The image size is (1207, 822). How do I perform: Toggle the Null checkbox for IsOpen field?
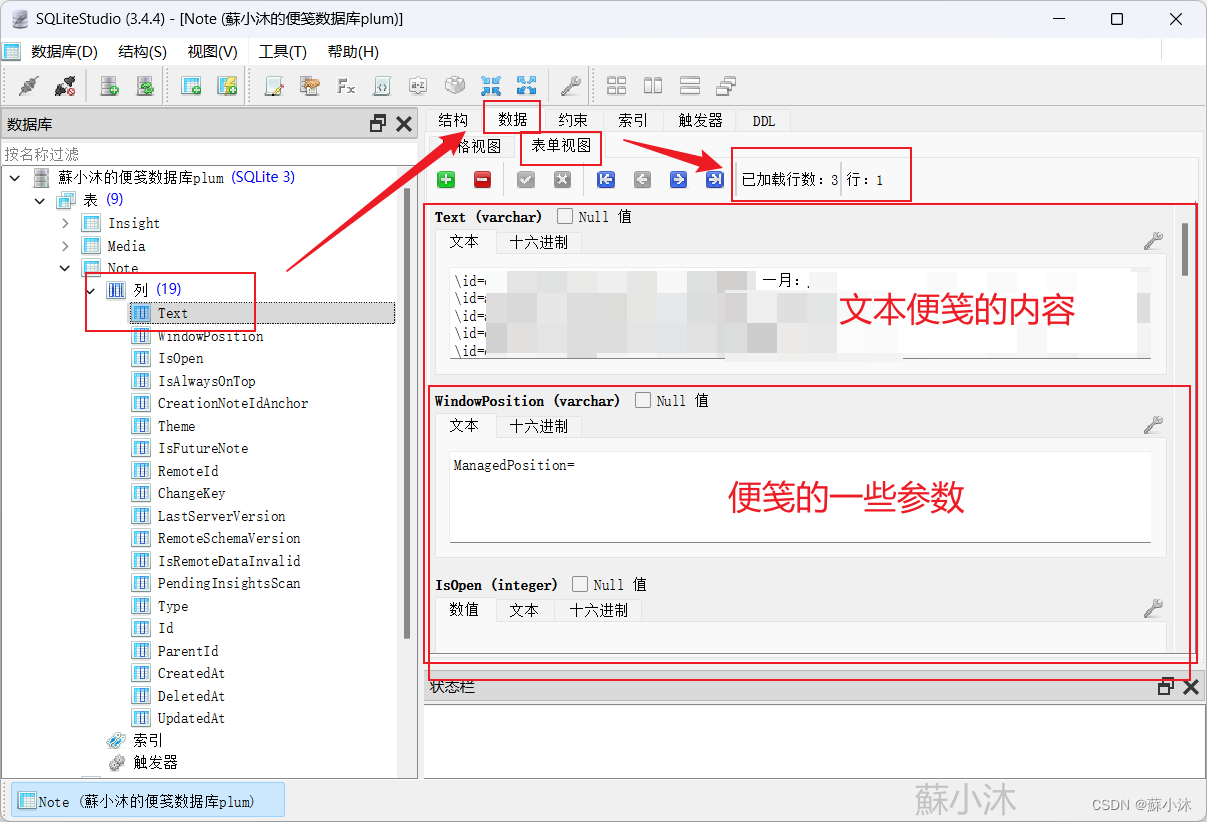(x=580, y=584)
